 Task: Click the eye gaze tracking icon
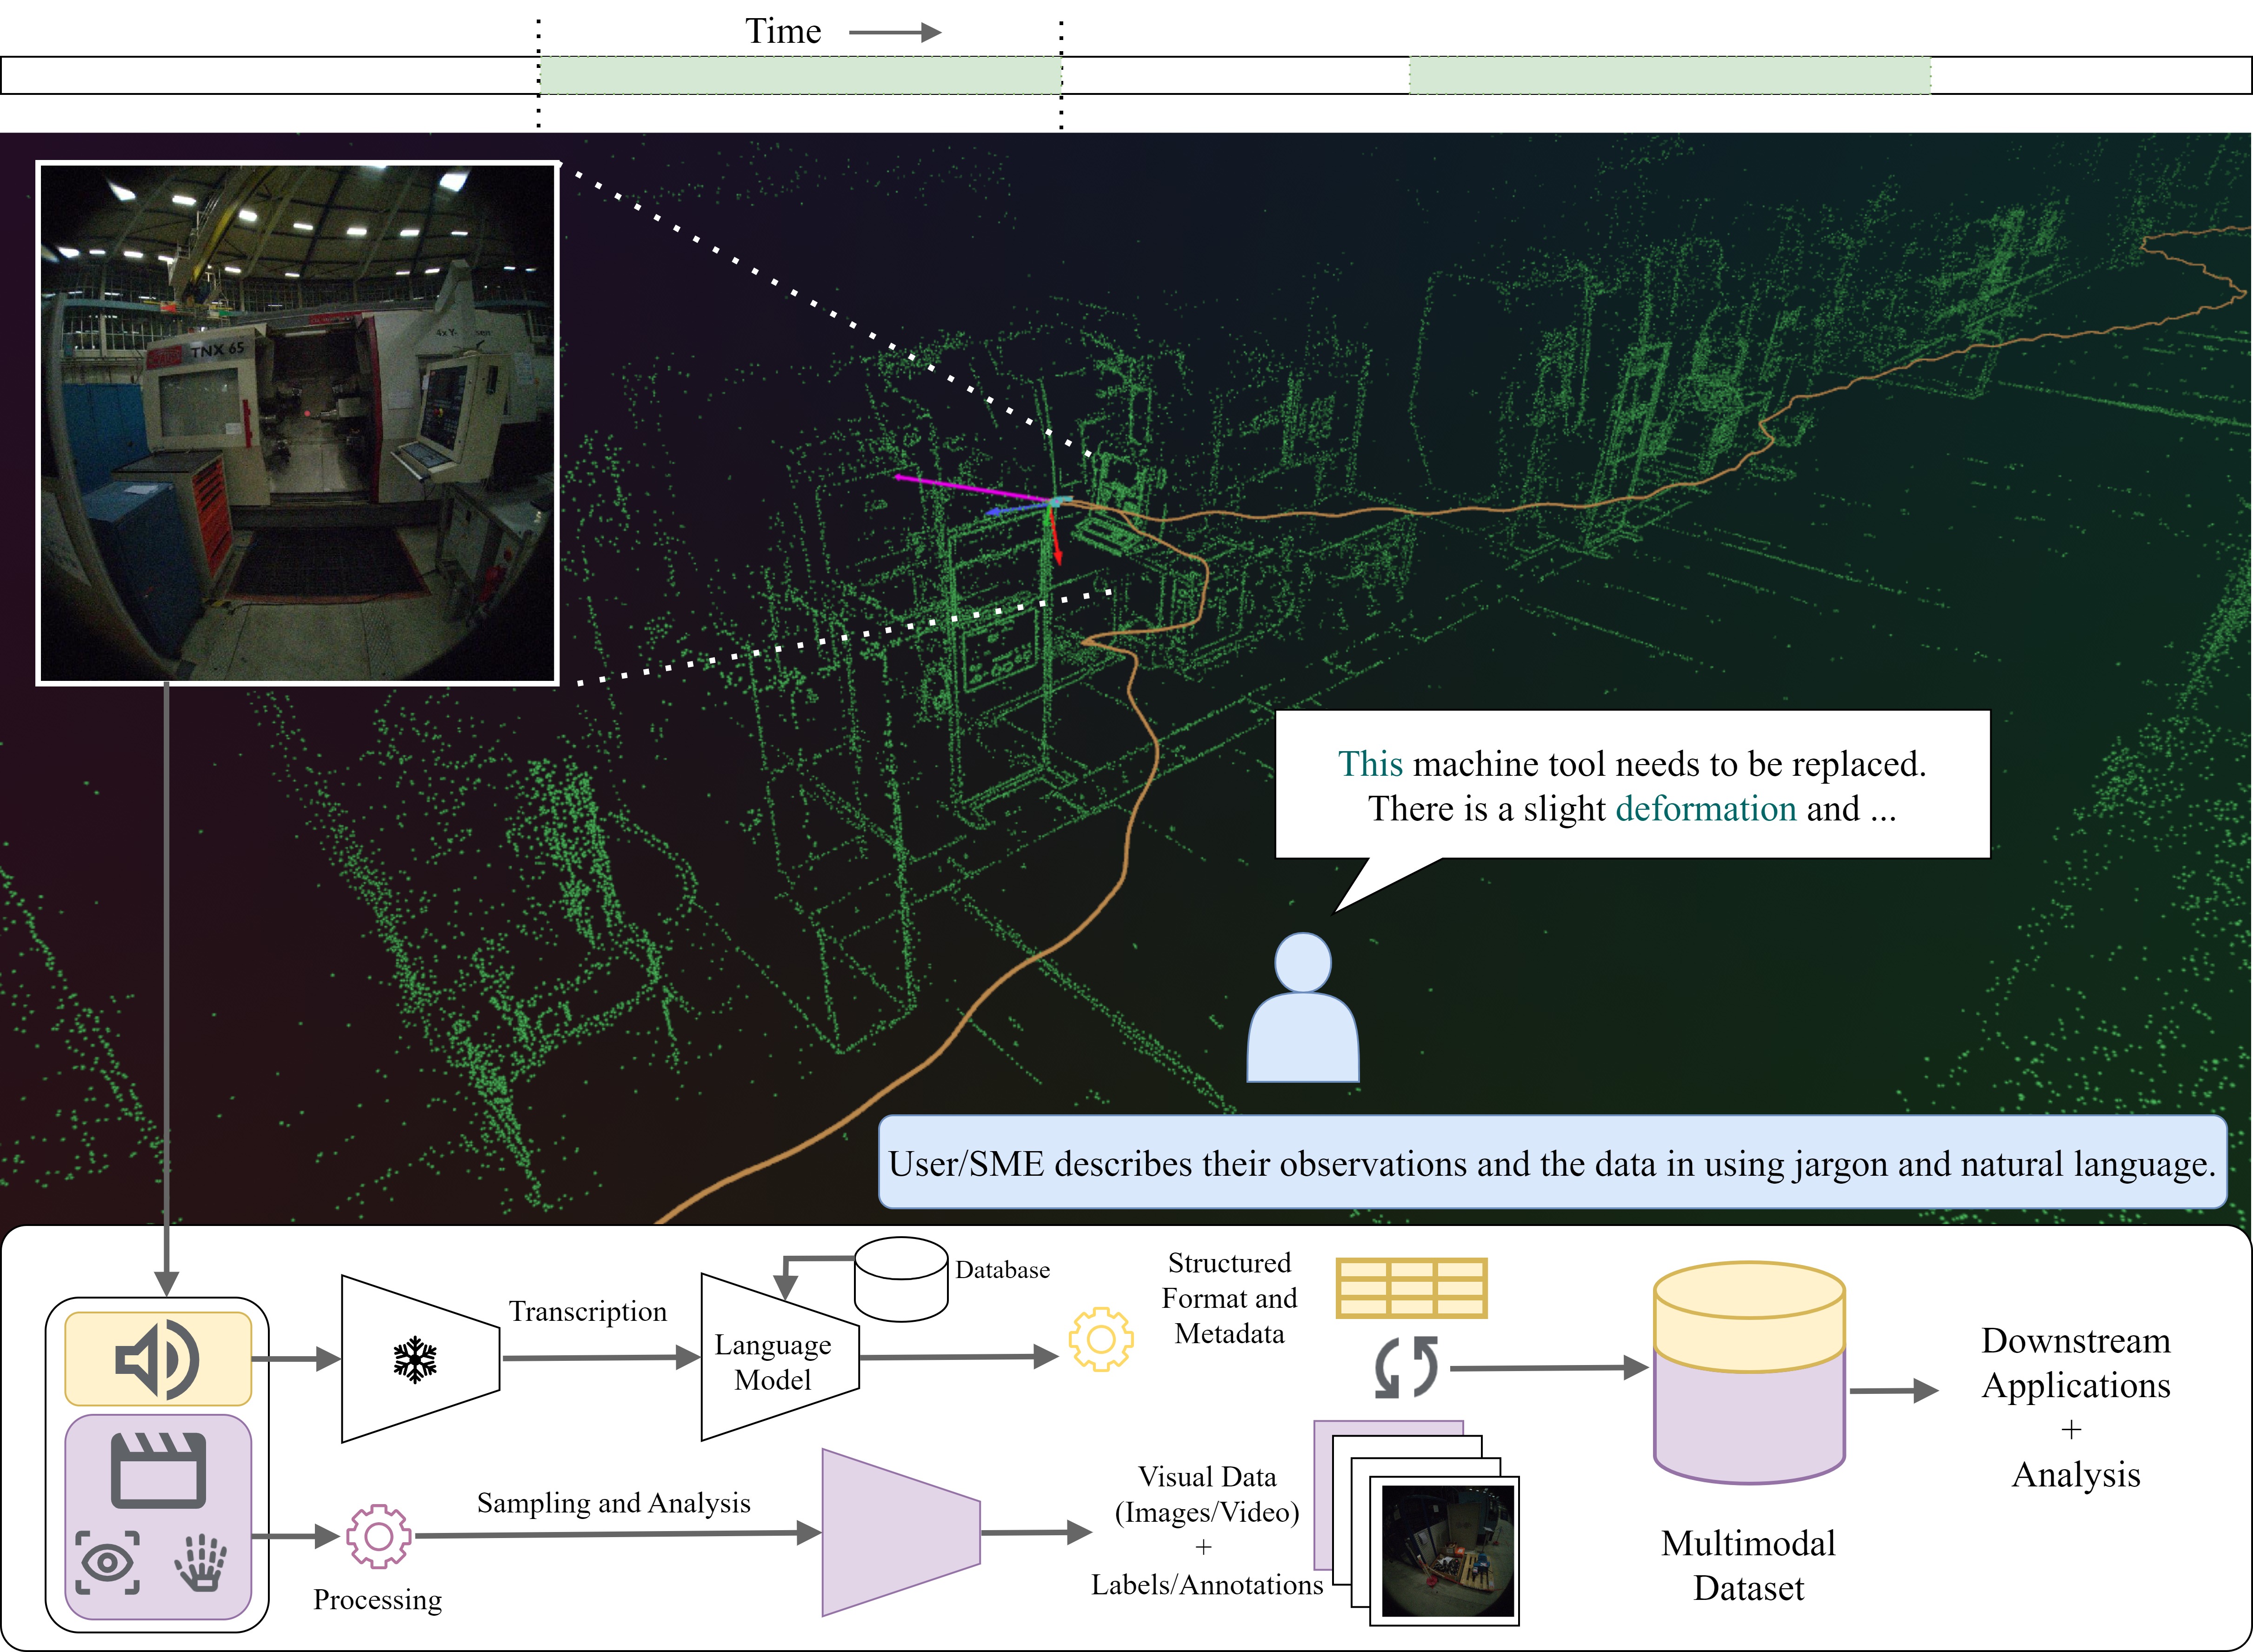coord(108,1562)
